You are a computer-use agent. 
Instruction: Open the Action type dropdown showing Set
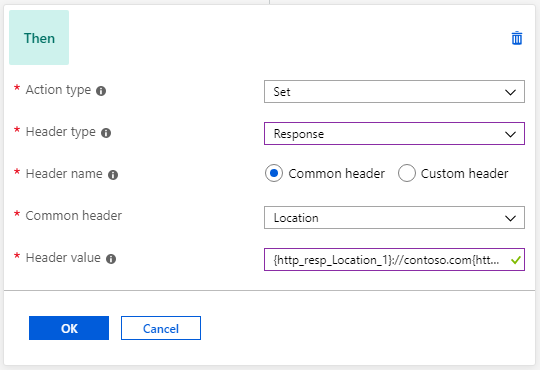click(394, 92)
